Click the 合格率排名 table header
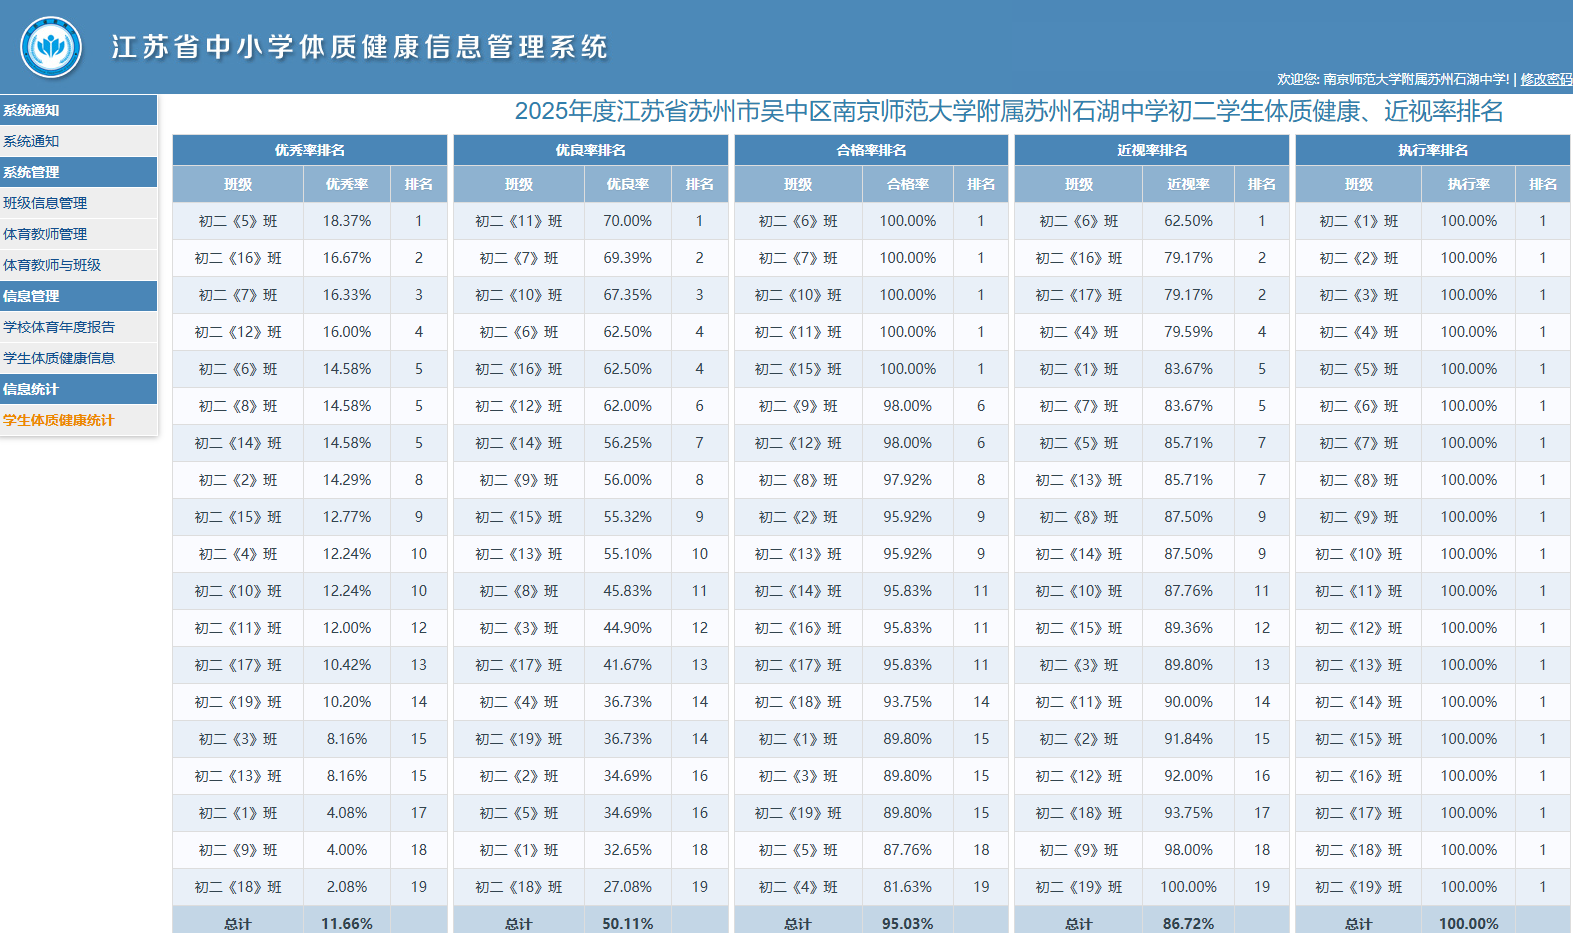This screenshot has height=933, width=1573. tap(871, 150)
